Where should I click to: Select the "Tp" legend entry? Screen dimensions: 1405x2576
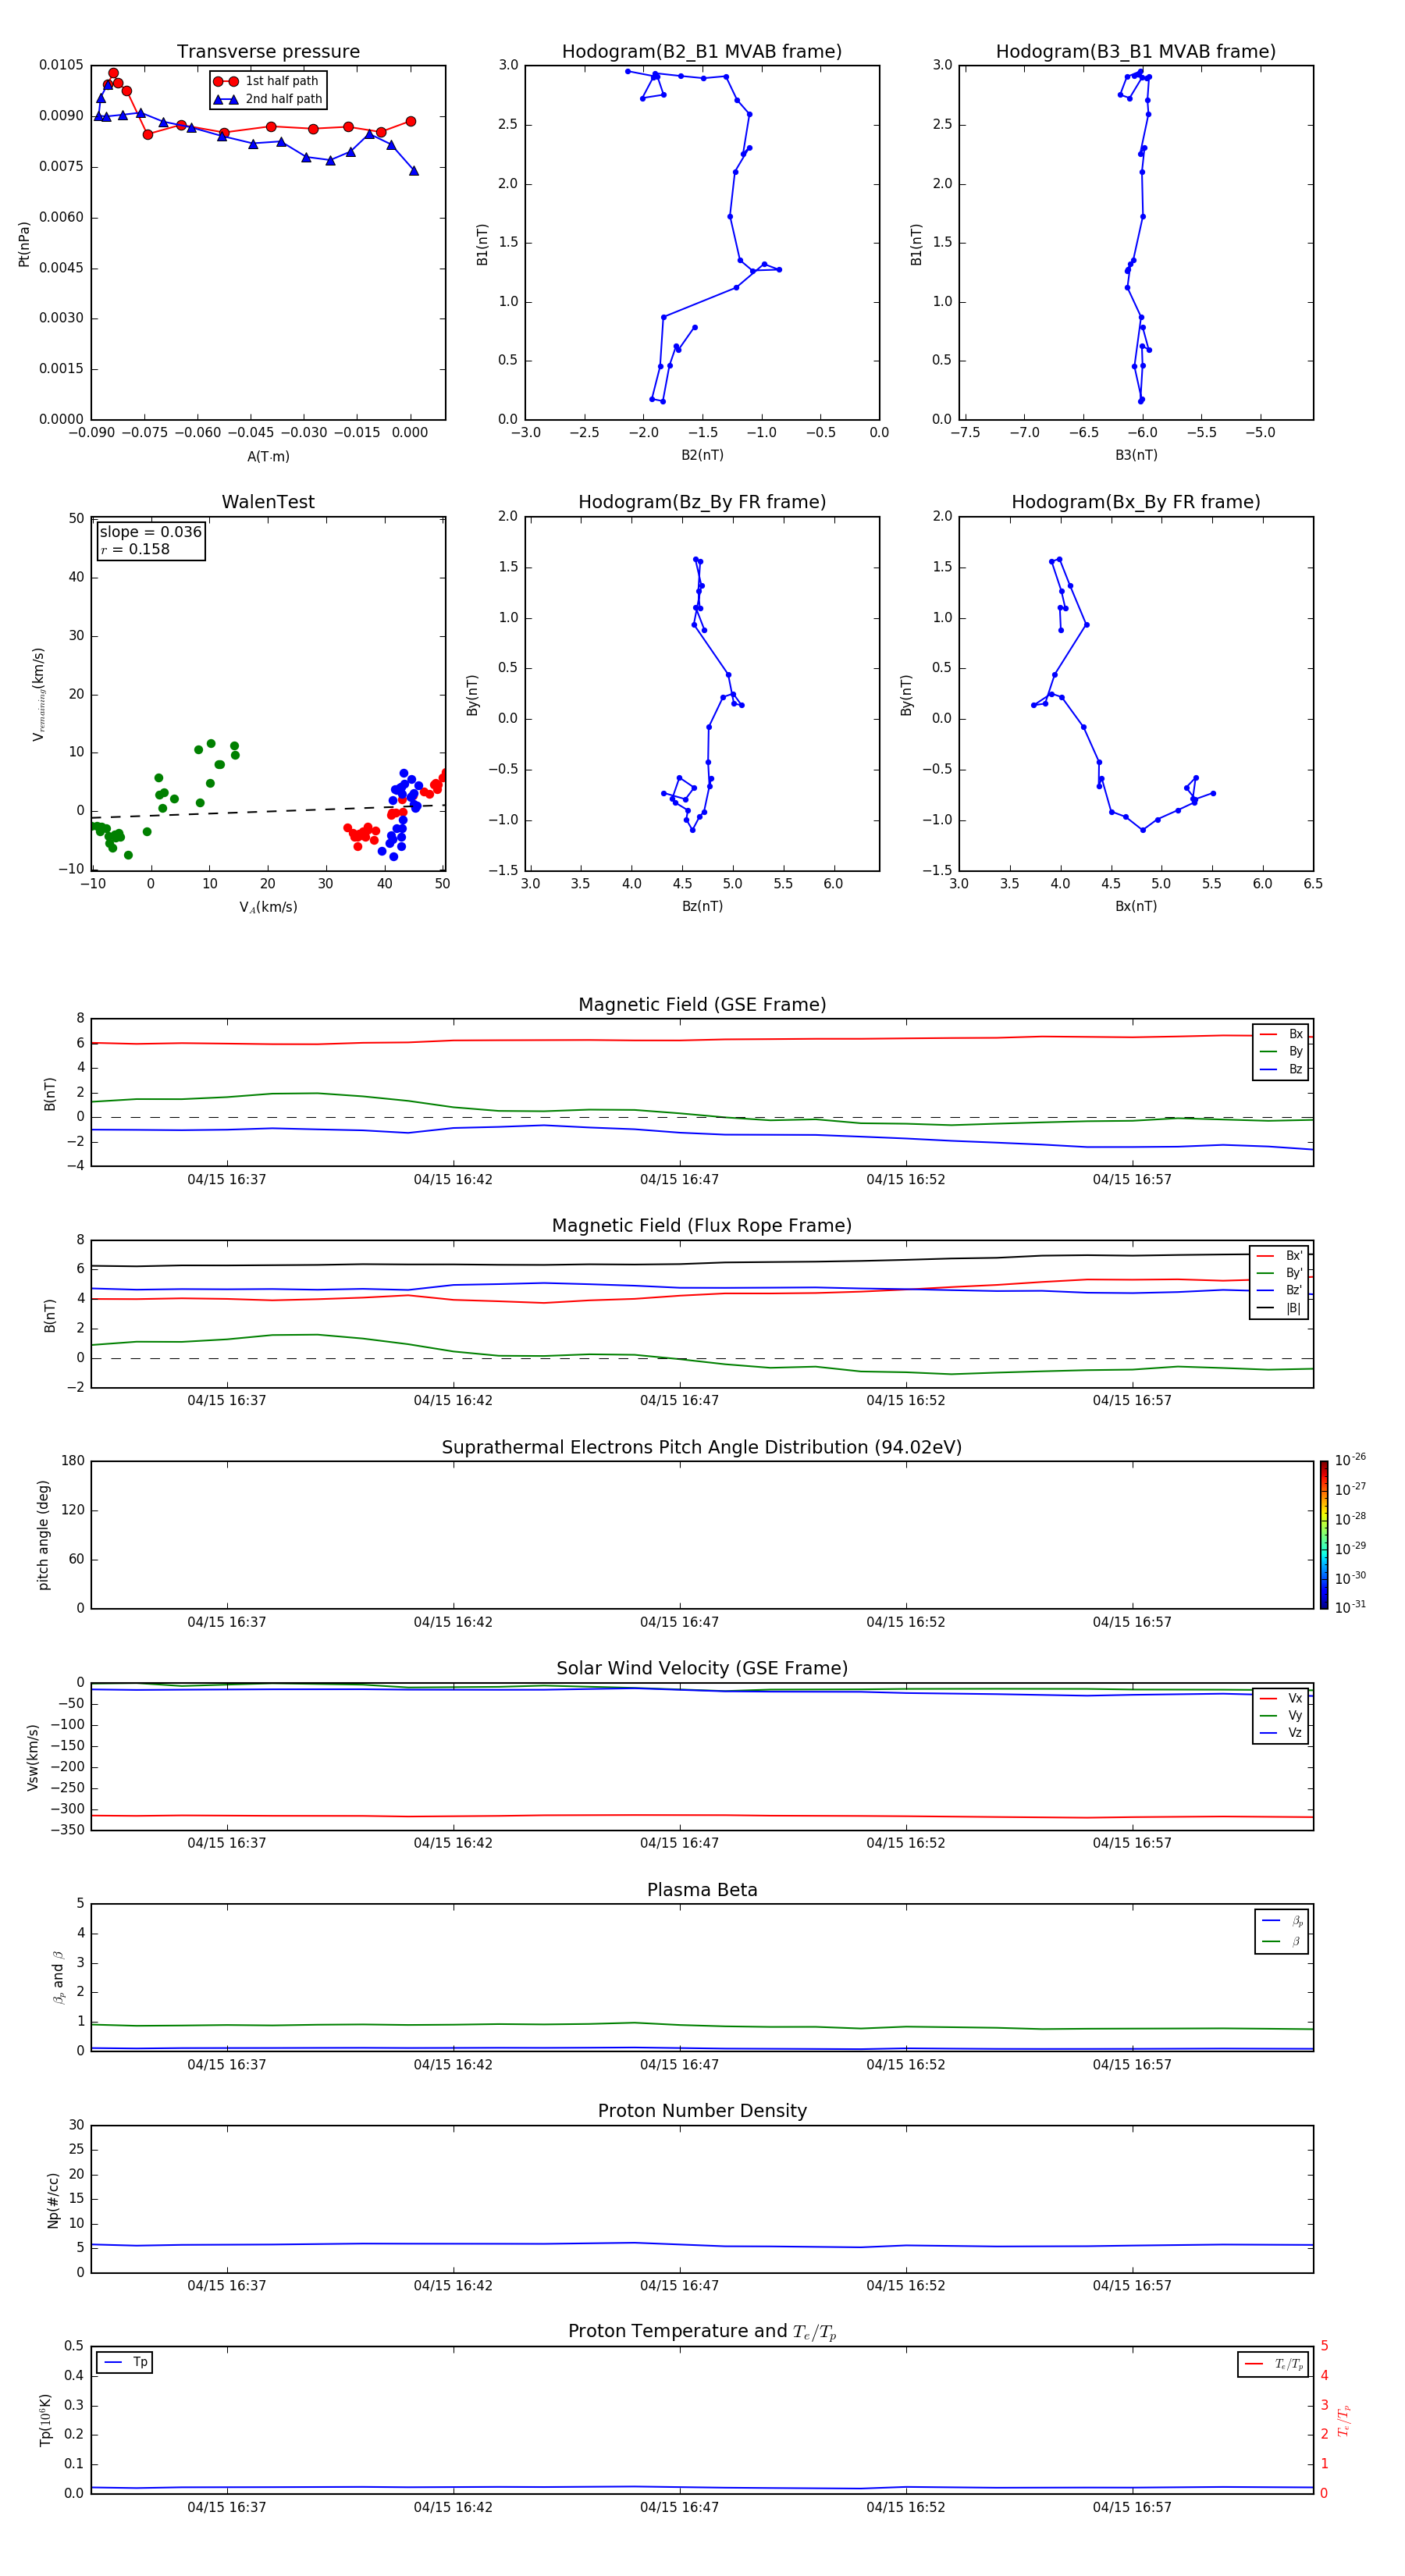[x=125, y=2362]
